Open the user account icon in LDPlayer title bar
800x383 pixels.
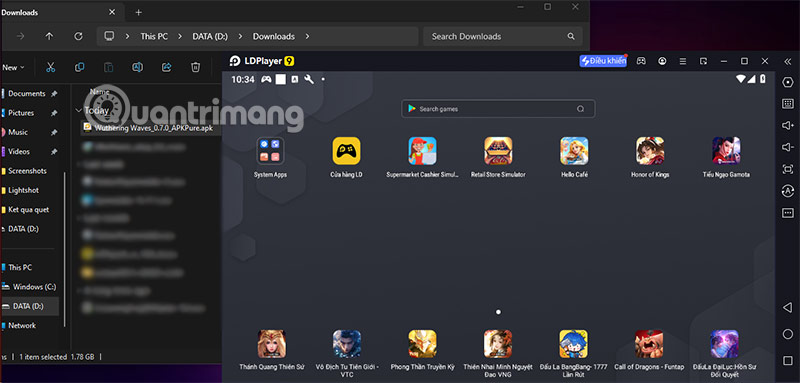click(662, 61)
